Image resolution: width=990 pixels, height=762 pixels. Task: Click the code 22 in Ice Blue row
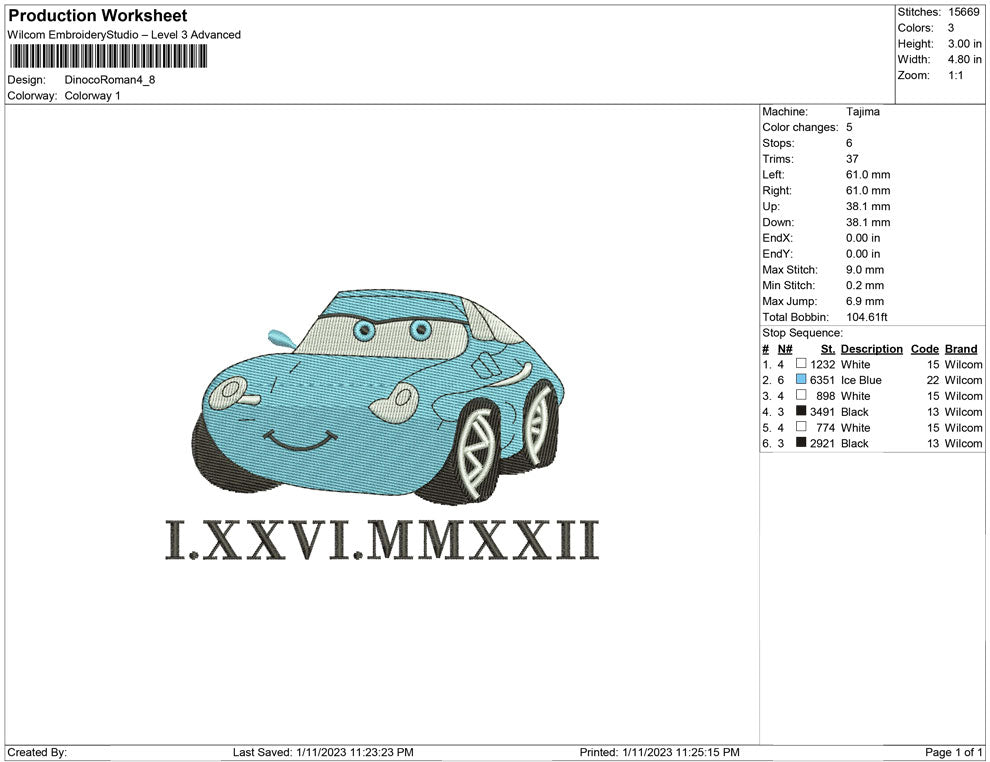tap(933, 380)
